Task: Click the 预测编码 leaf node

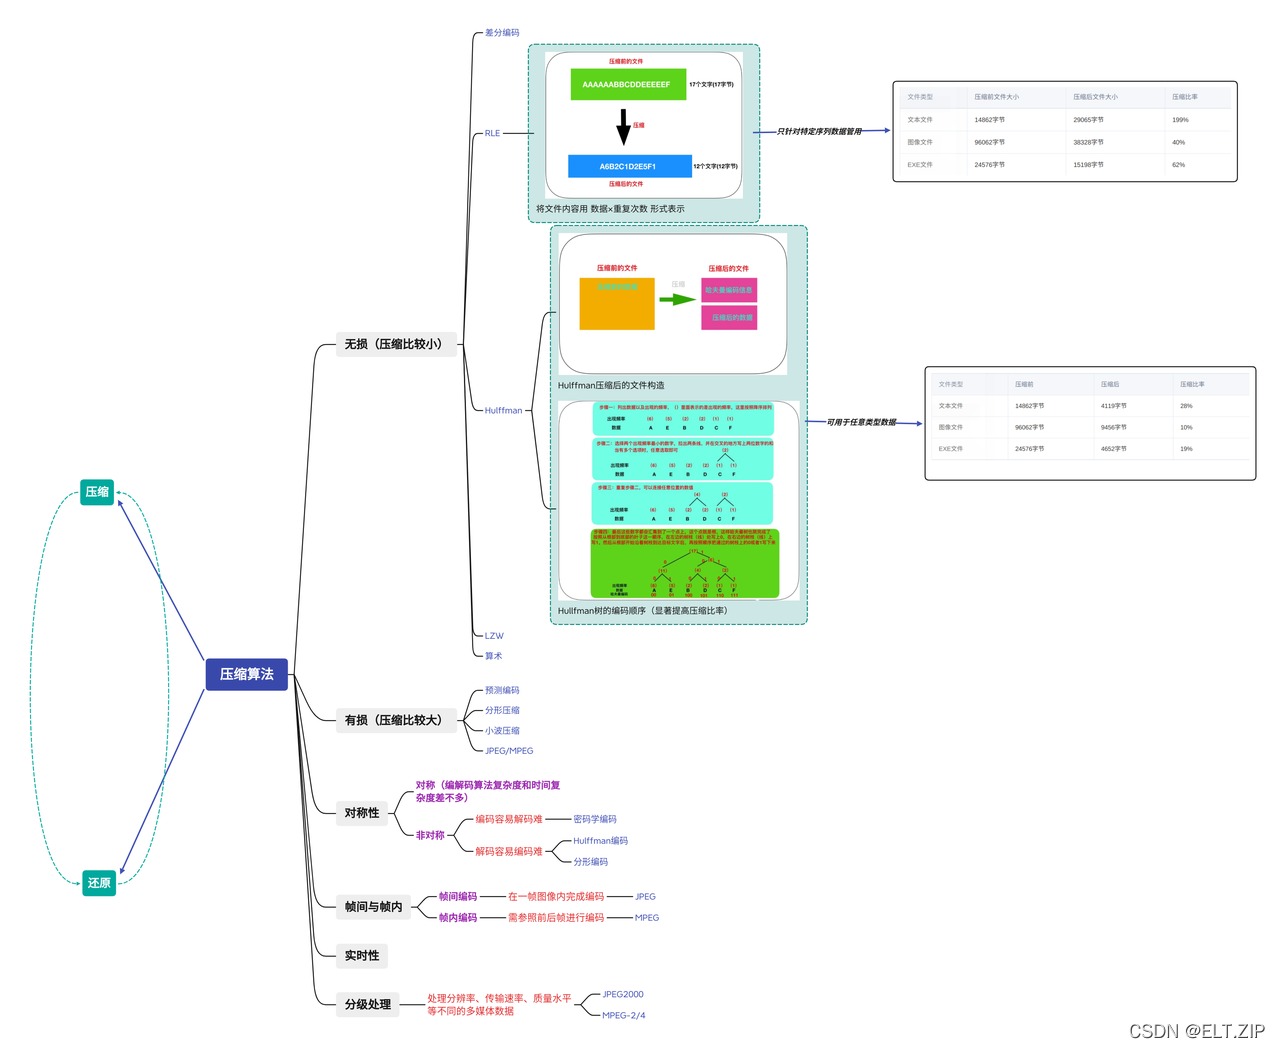Action: click(502, 690)
